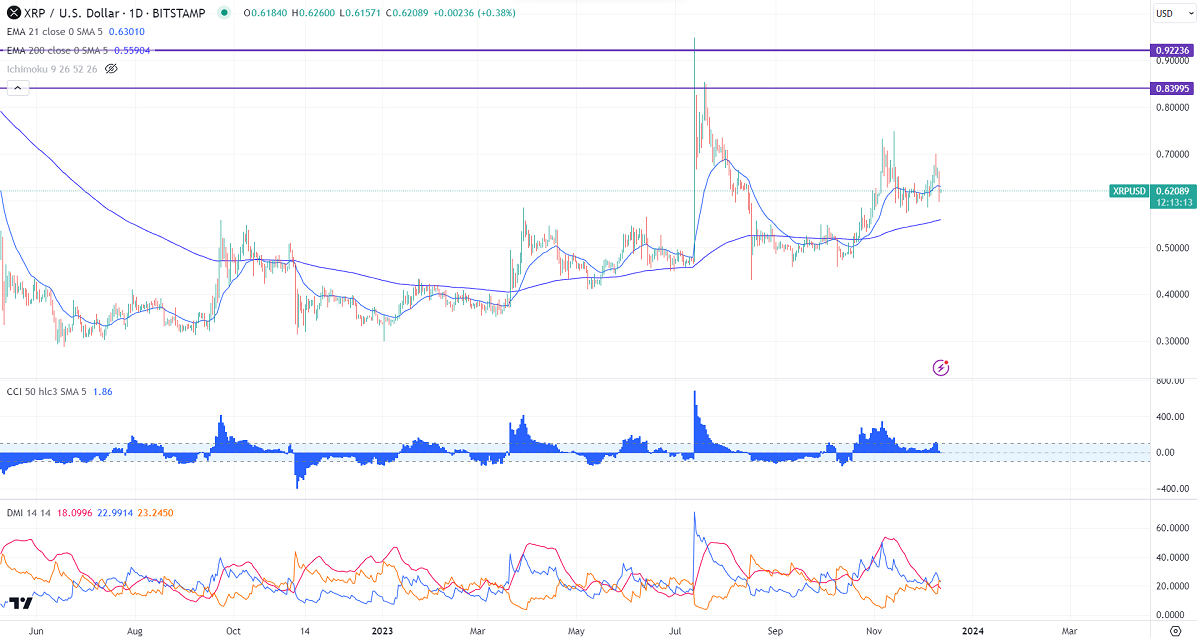Image resolution: width=1197 pixels, height=638 pixels.
Task: Open the USD currency dropdown
Action: pyautogui.click(x=1173, y=13)
